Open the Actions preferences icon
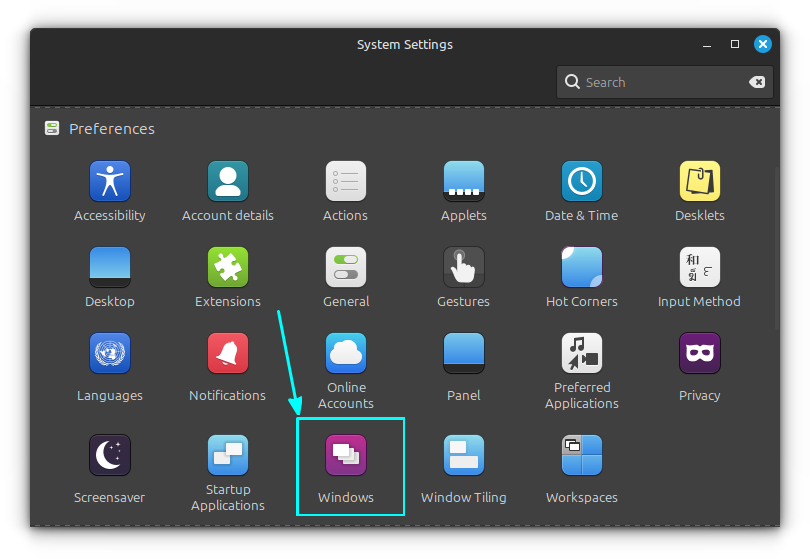The height and width of the screenshot is (559, 810). click(346, 182)
